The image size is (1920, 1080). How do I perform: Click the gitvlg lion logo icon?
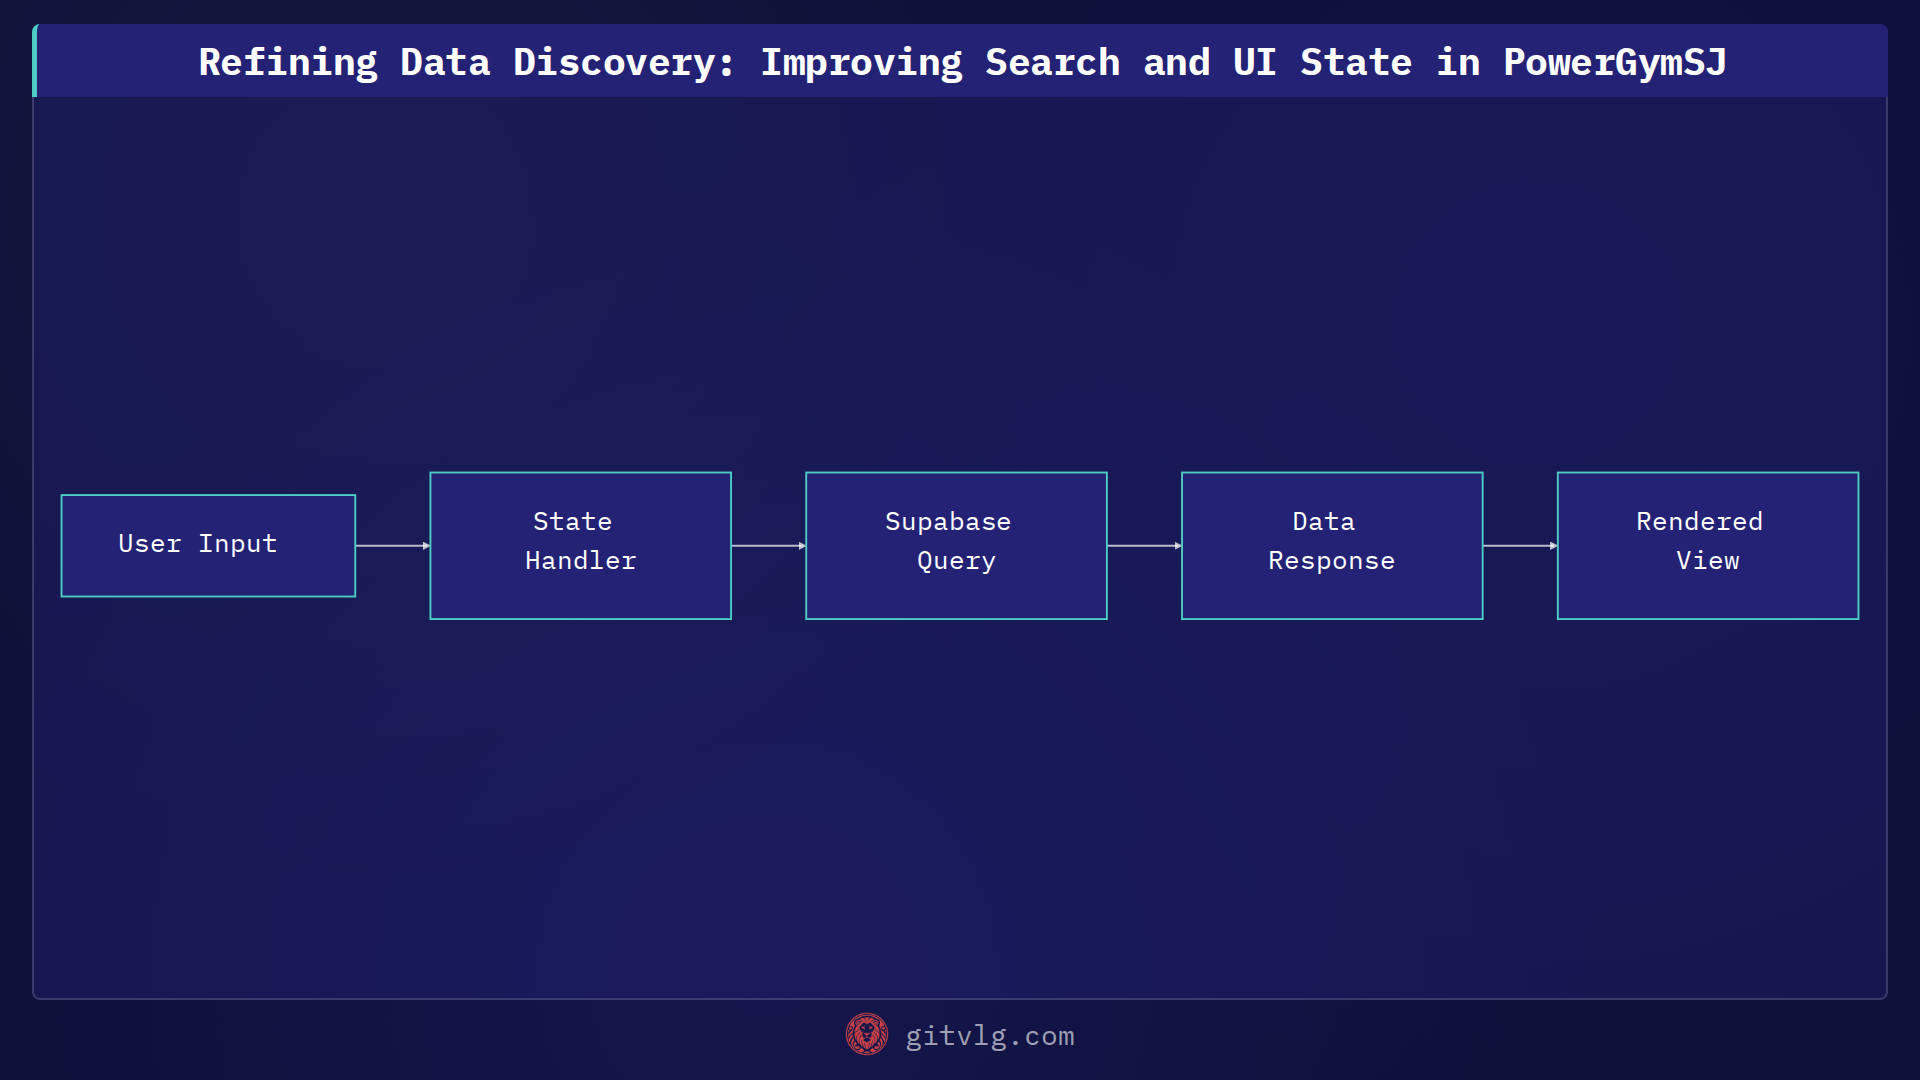tap(867, 1035)
